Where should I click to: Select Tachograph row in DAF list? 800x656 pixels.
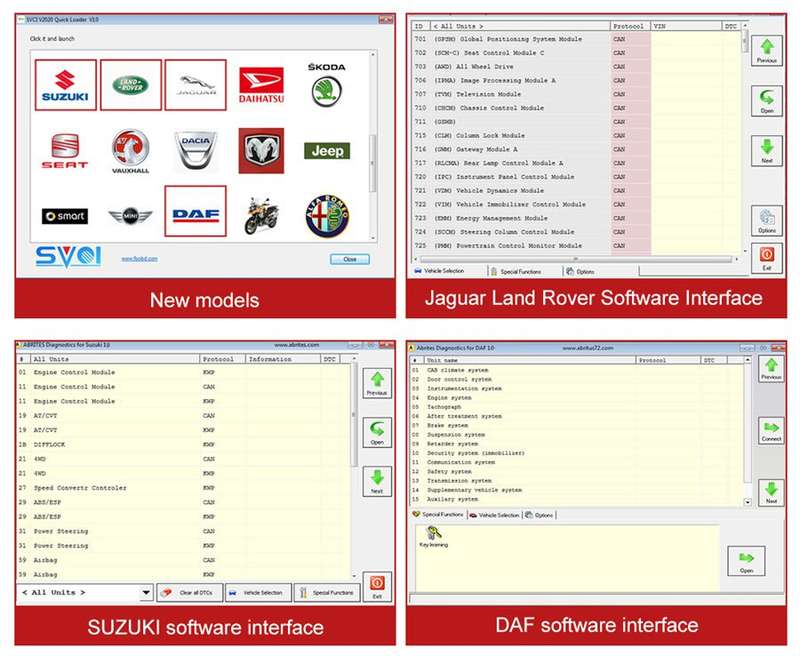[577, 407]
